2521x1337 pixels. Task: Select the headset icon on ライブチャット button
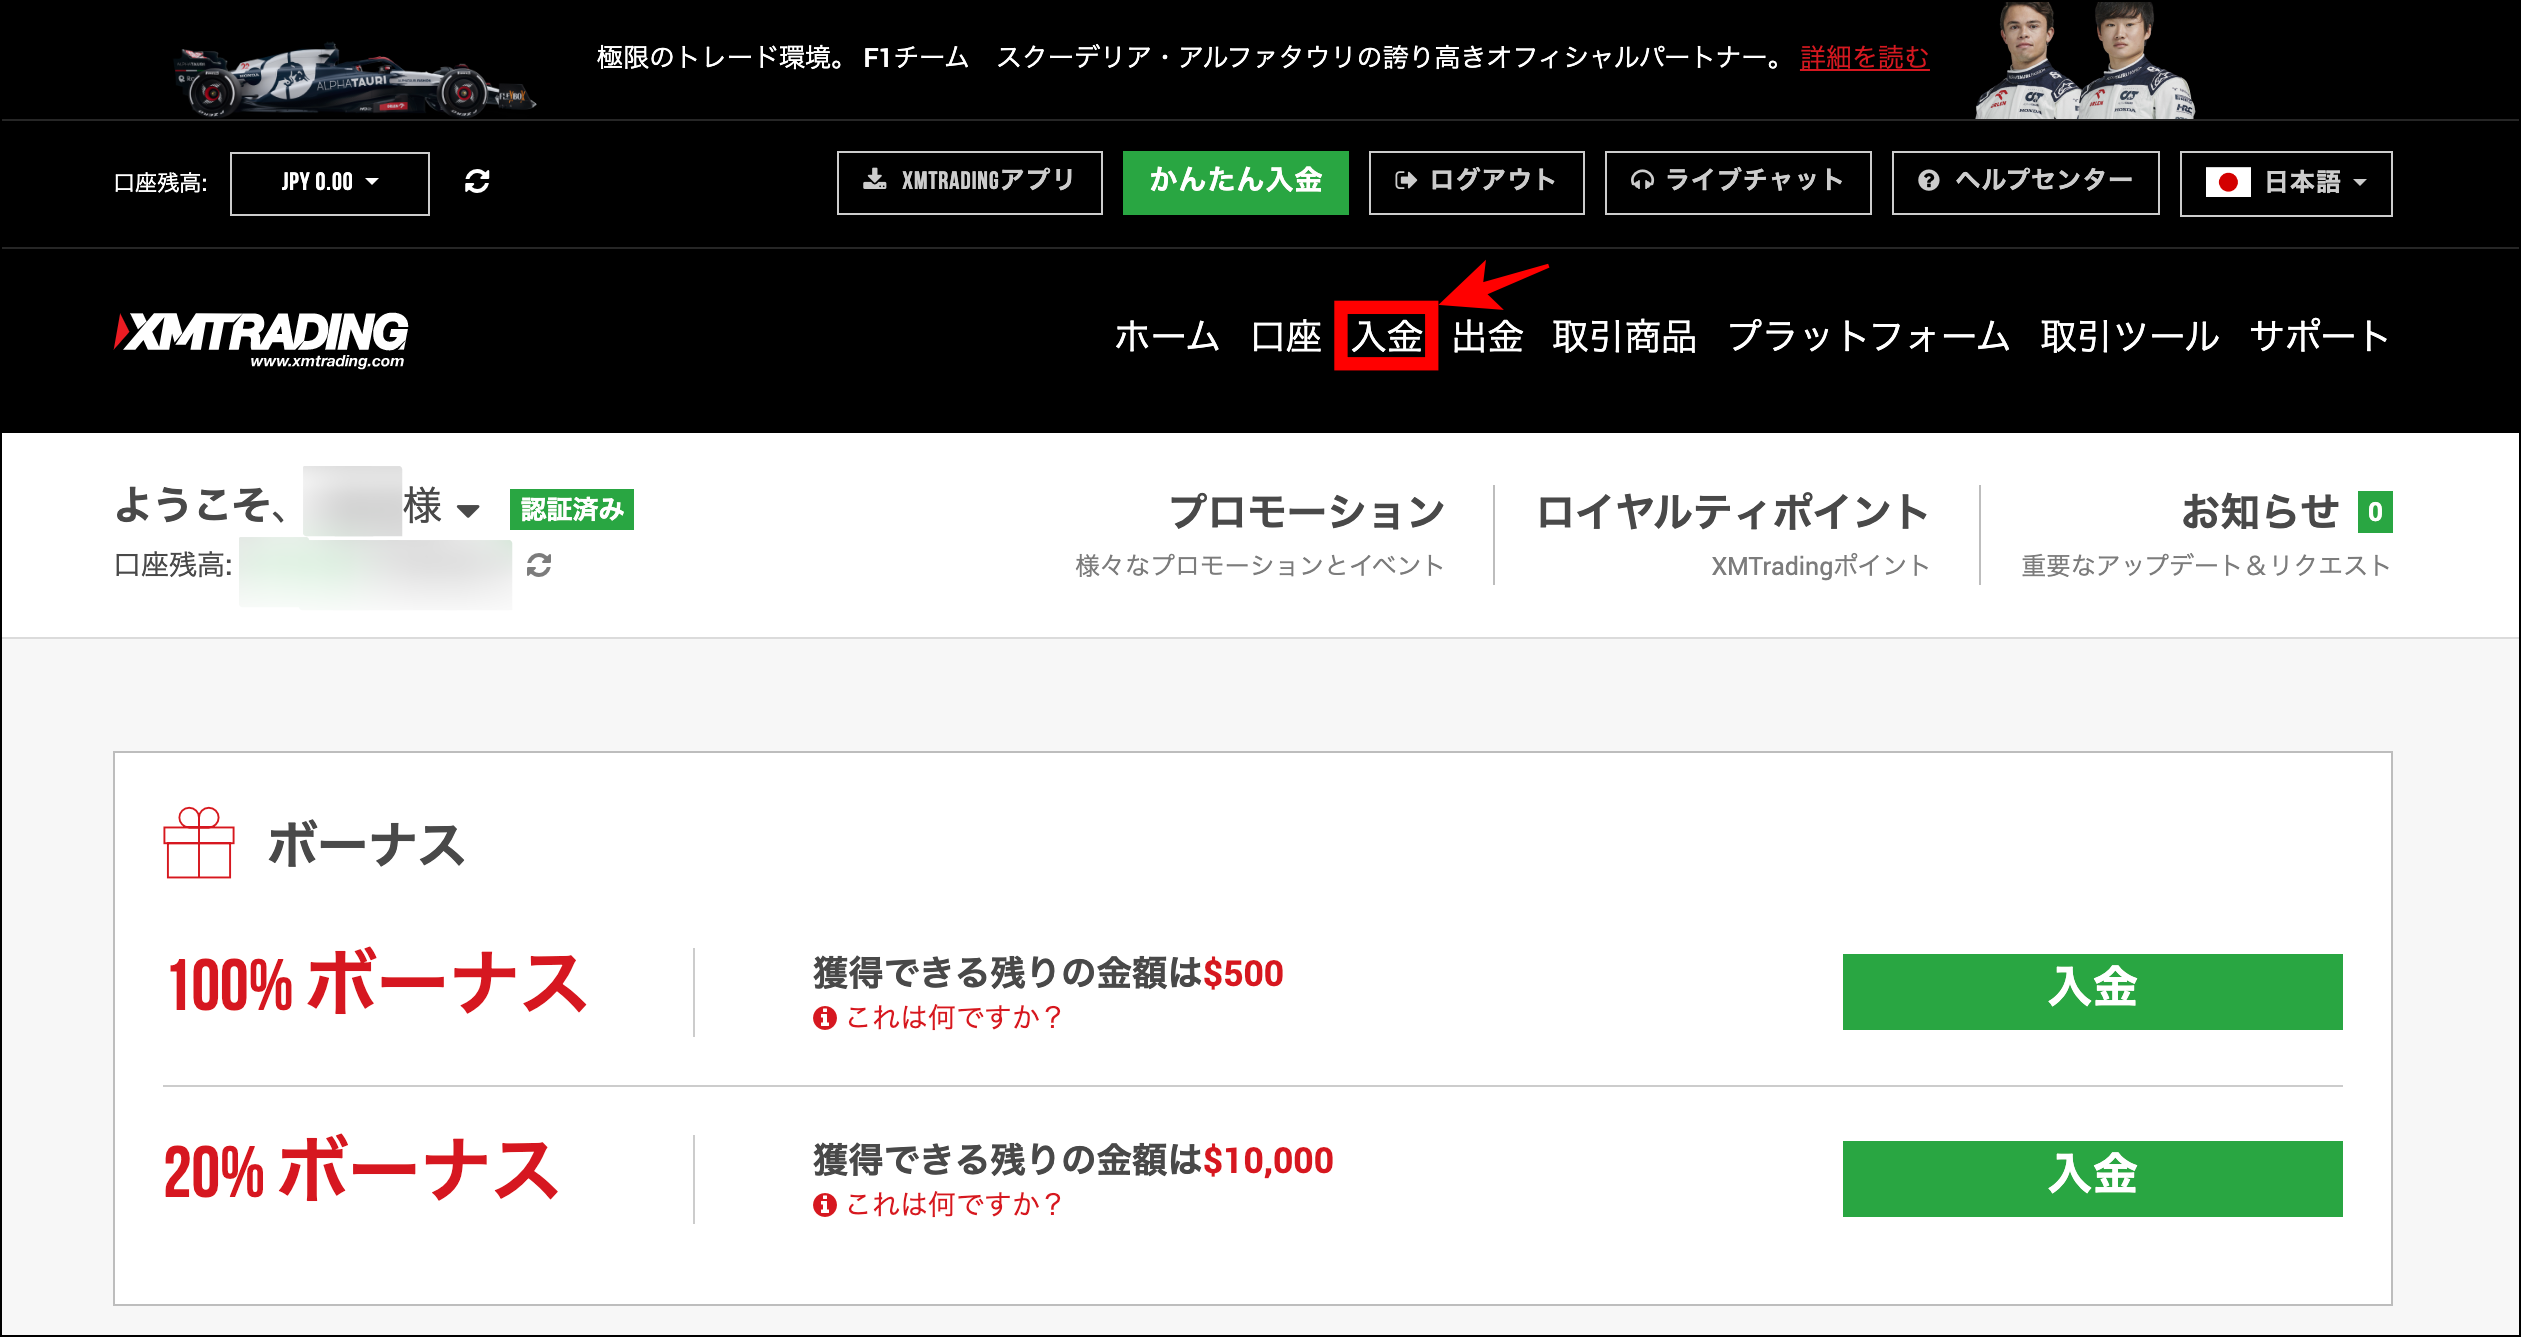(x=1642, y=181)
